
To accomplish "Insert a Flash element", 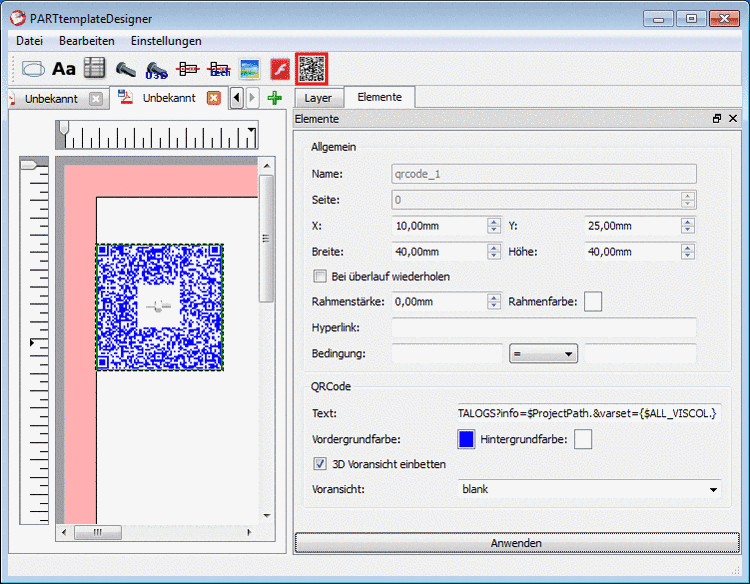I will click(x=280, y=69).
